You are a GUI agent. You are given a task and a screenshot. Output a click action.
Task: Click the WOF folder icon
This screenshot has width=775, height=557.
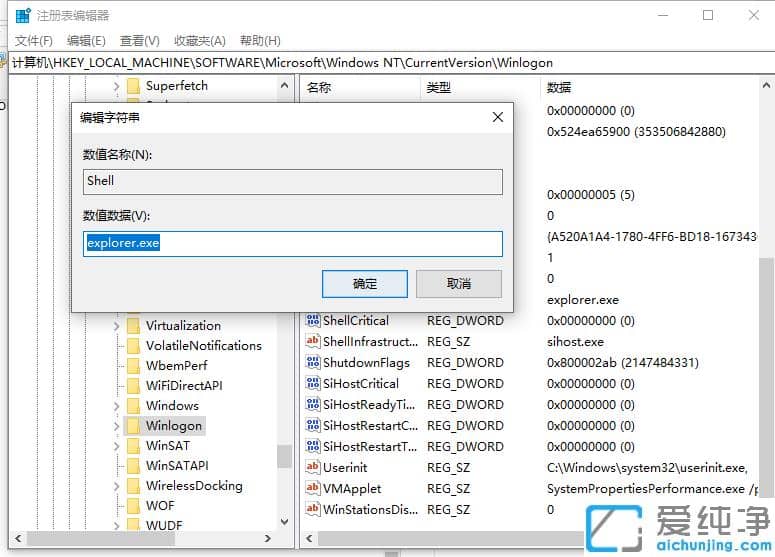point(133,506)
